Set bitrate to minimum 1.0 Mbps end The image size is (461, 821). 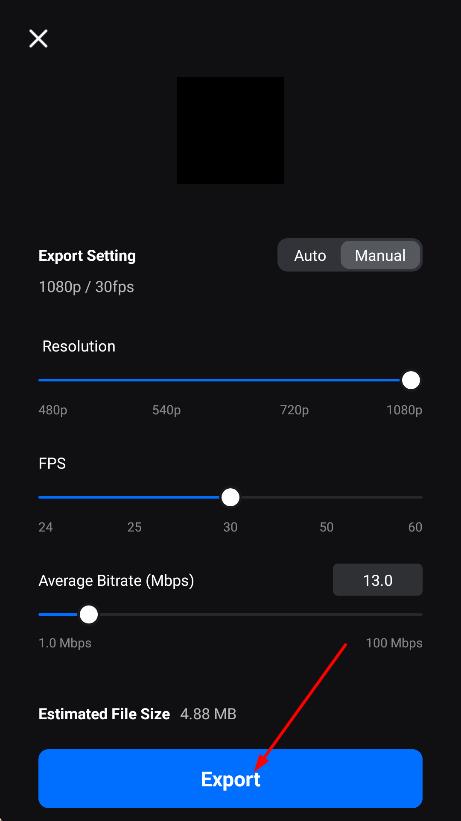[x=39, y=615]
